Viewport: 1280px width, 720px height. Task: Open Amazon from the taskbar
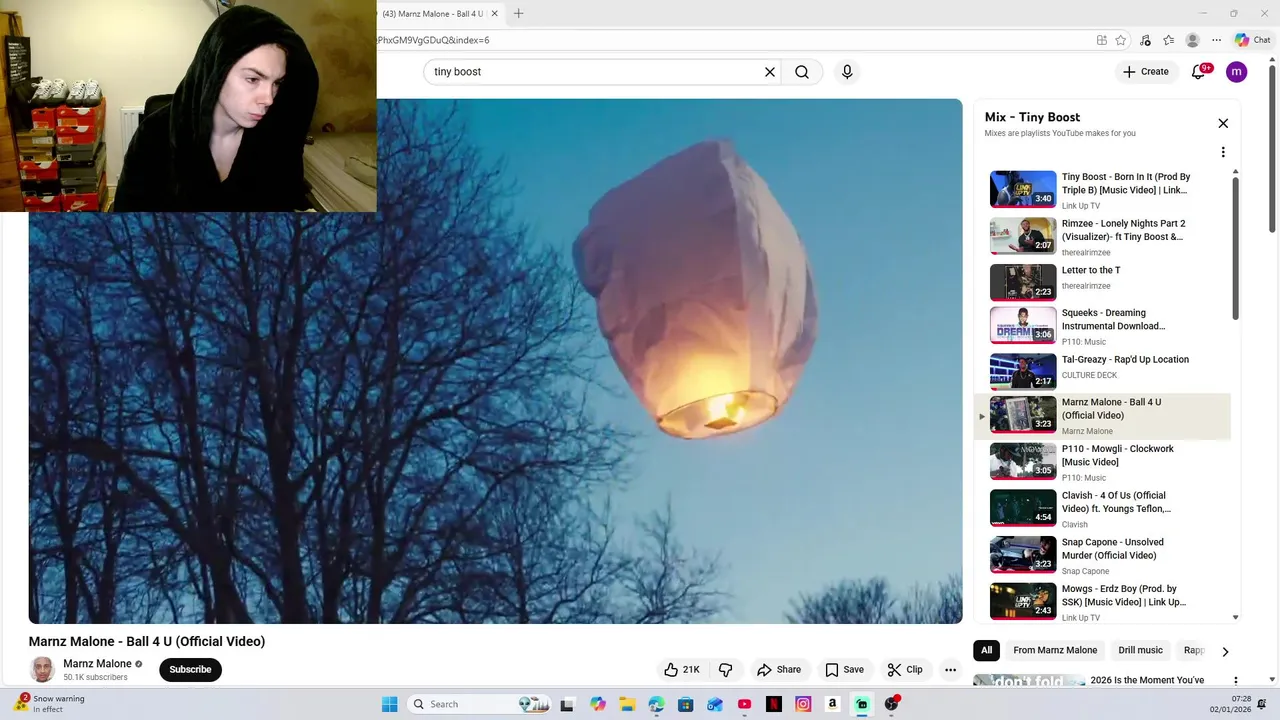[832, 704]
